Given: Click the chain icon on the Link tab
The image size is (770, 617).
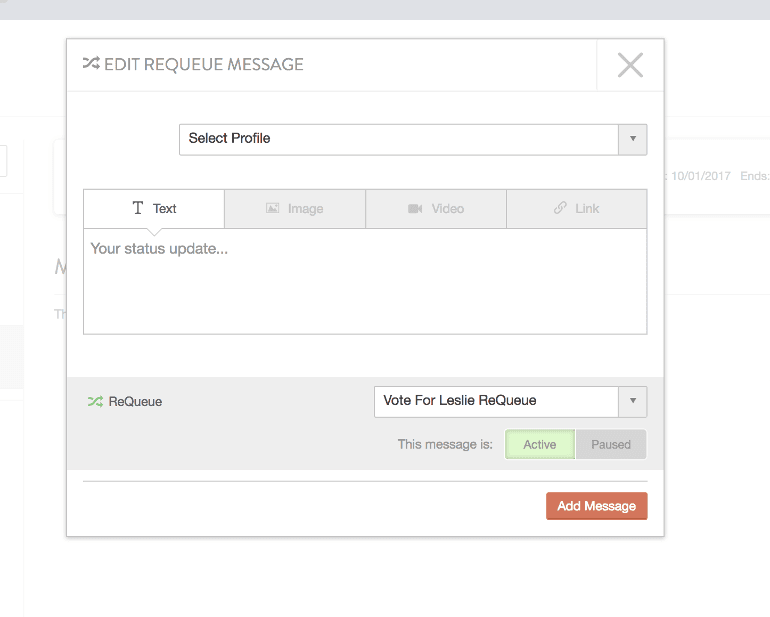Looking at the screenshot, I should [560, 209].
